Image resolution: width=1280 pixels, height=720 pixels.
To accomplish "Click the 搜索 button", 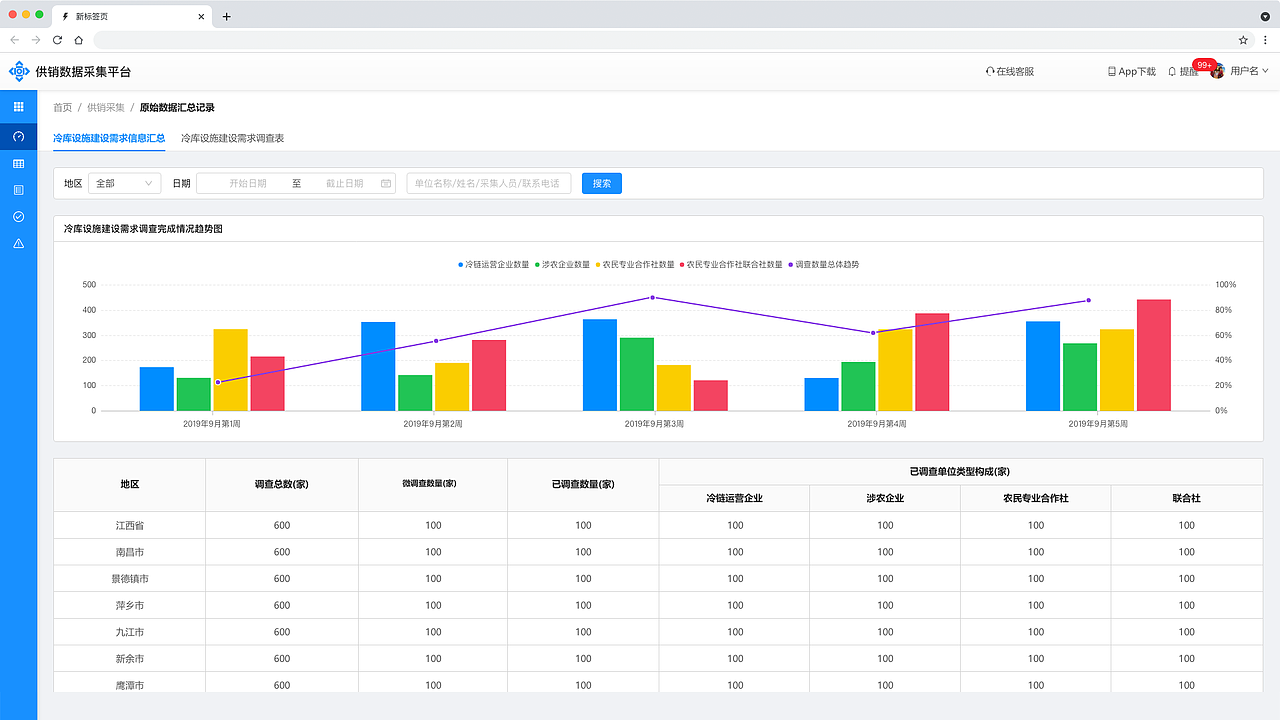I will coord(602,184).
